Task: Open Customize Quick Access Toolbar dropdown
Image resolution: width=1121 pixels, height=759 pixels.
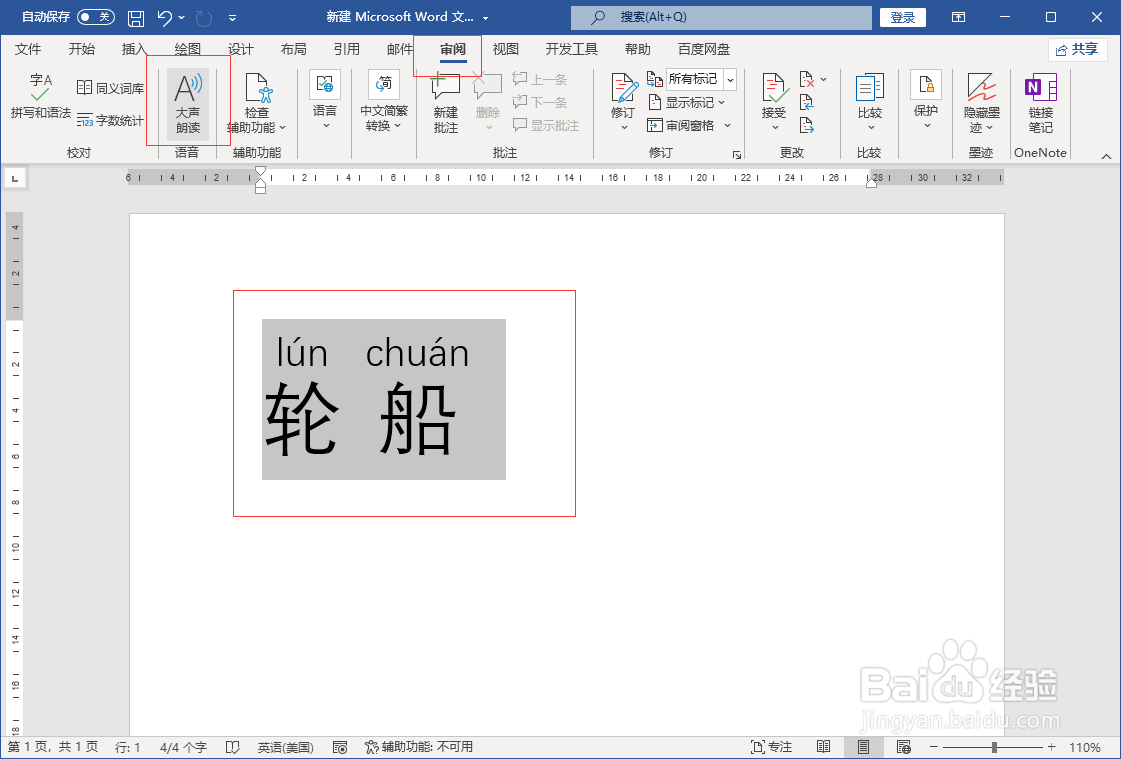Action: tap(232, 17)
